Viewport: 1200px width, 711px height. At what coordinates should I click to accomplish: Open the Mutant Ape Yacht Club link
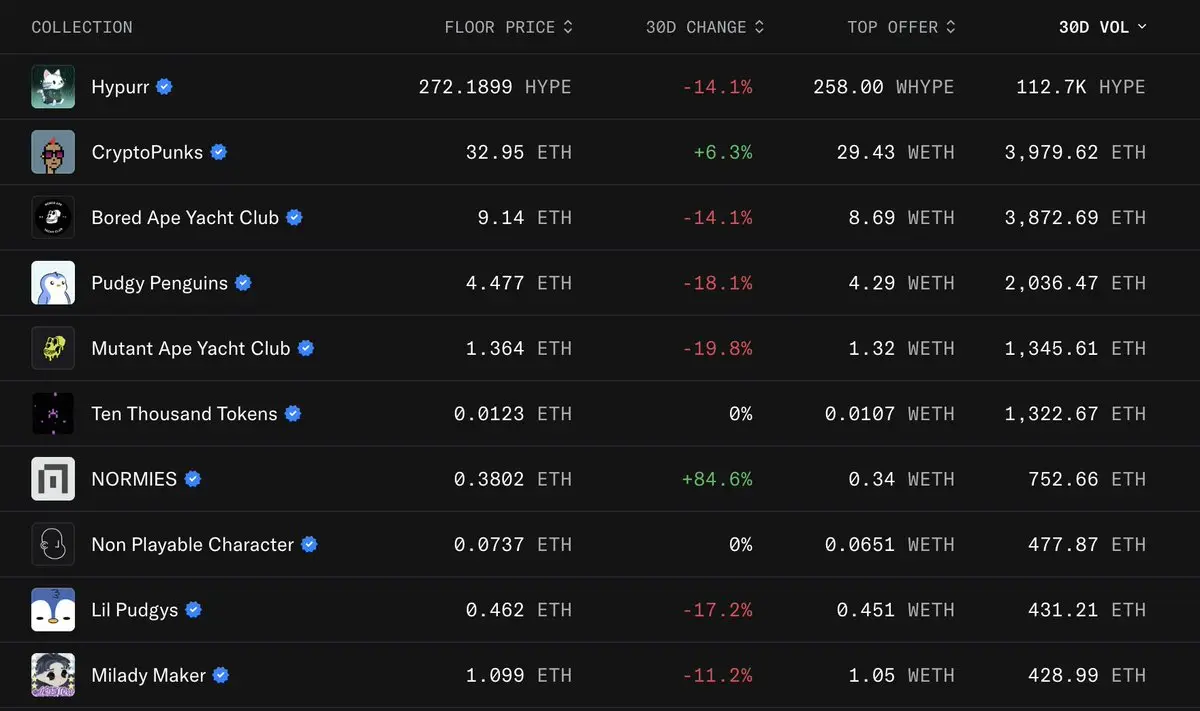click(191, 348)
